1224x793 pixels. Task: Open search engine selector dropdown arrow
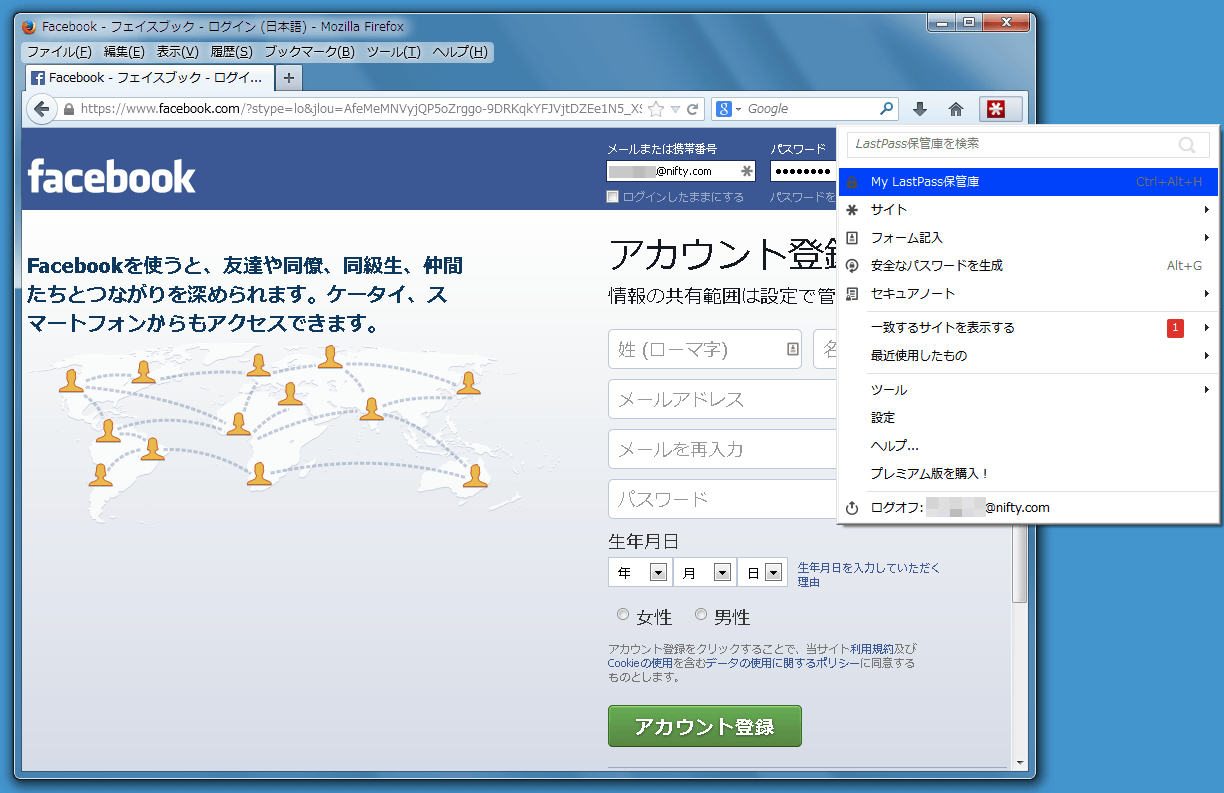pos(738,109)
